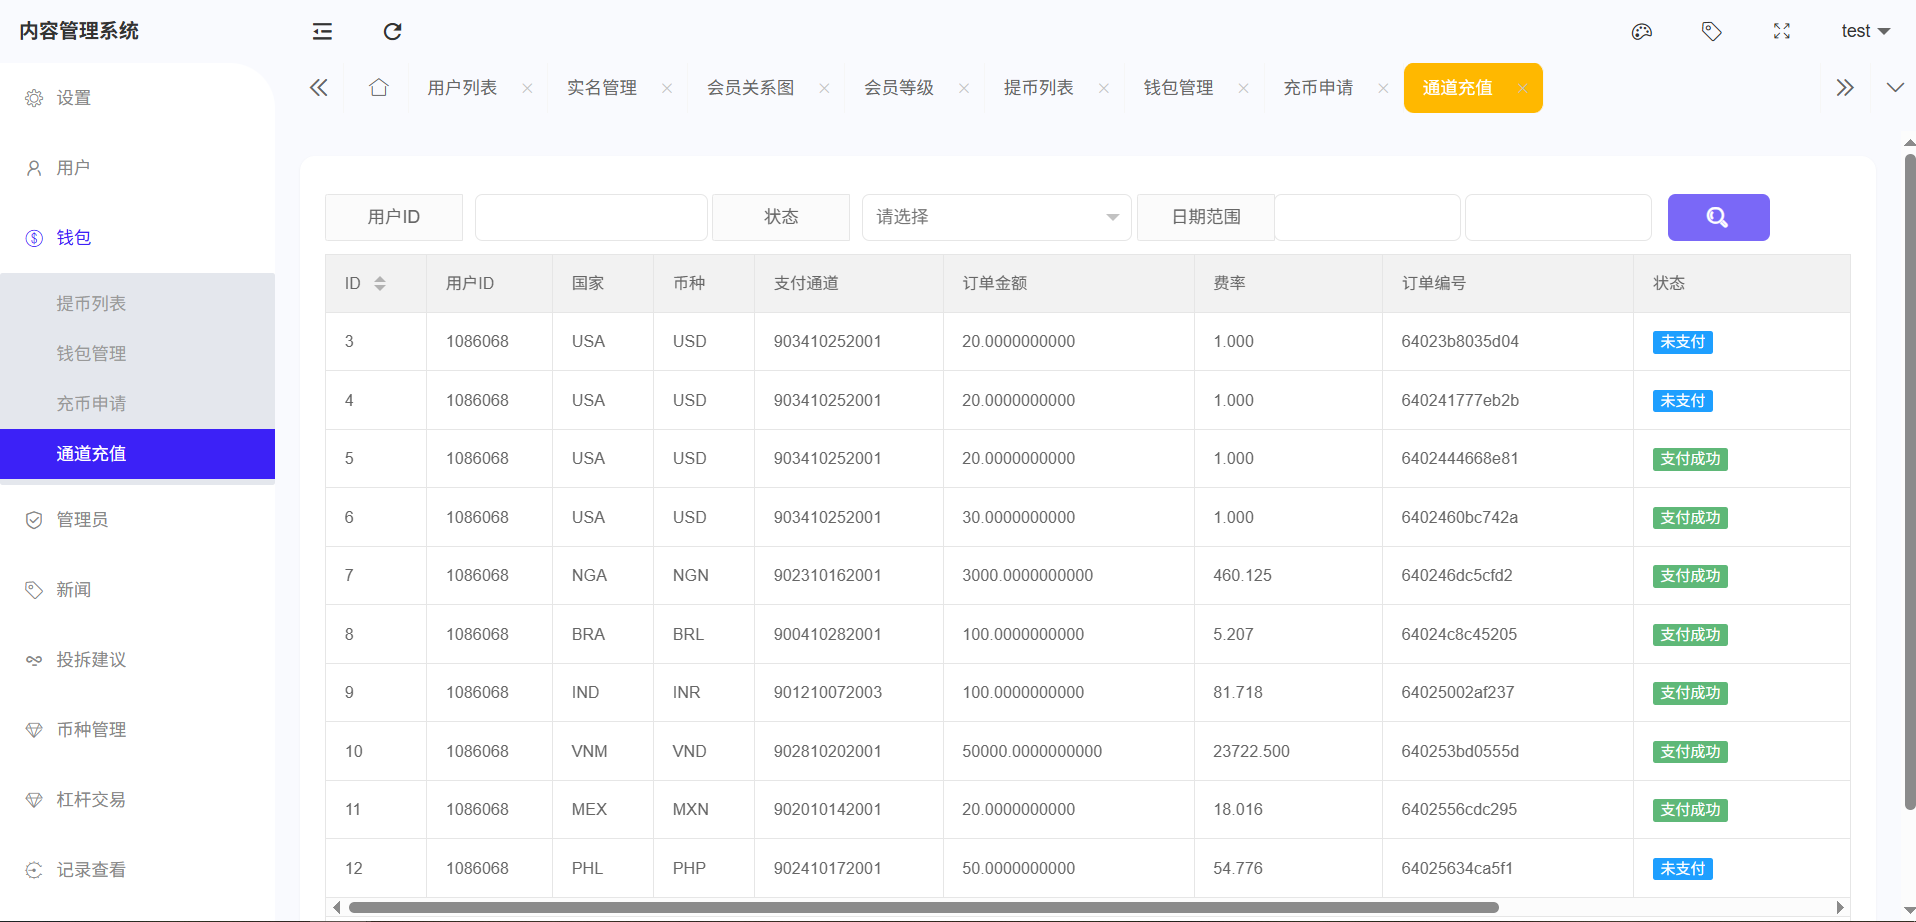
Task: Switch to the 用户列表 tab
Action: [x=462, y=88]
